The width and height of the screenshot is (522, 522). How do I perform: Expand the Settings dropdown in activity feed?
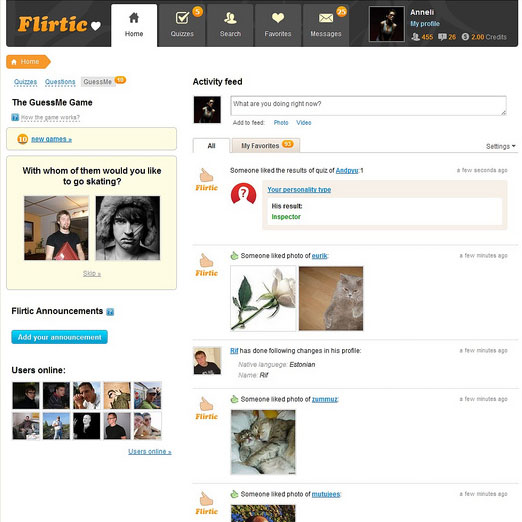coord(500,146)
